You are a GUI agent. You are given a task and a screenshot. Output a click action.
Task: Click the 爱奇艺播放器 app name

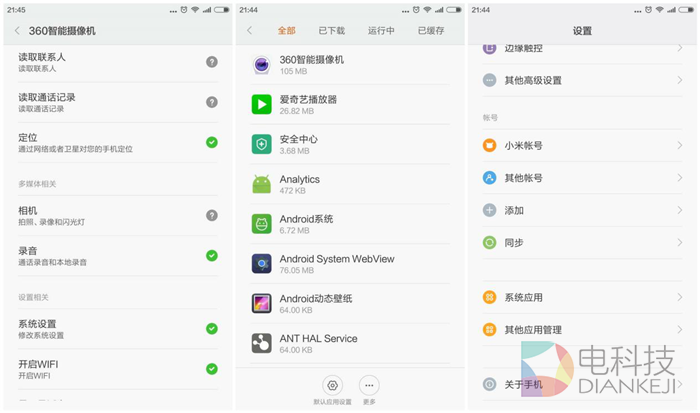coord(308,100)
